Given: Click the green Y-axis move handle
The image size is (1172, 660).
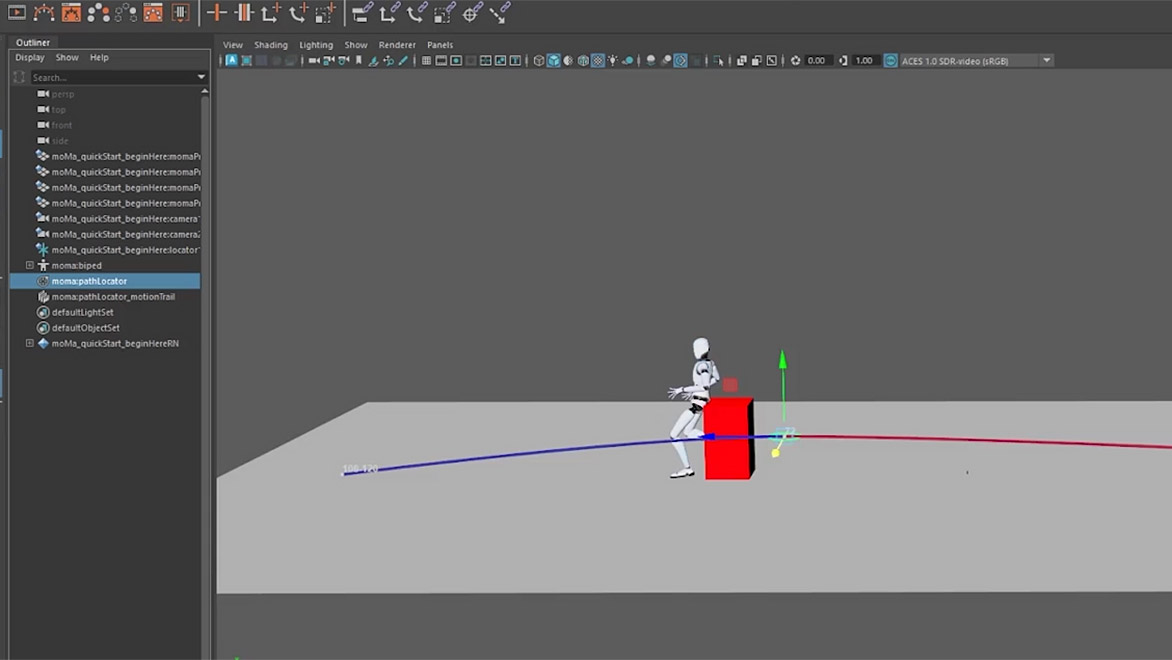Looking at the screenshot, I should [783, 360].
